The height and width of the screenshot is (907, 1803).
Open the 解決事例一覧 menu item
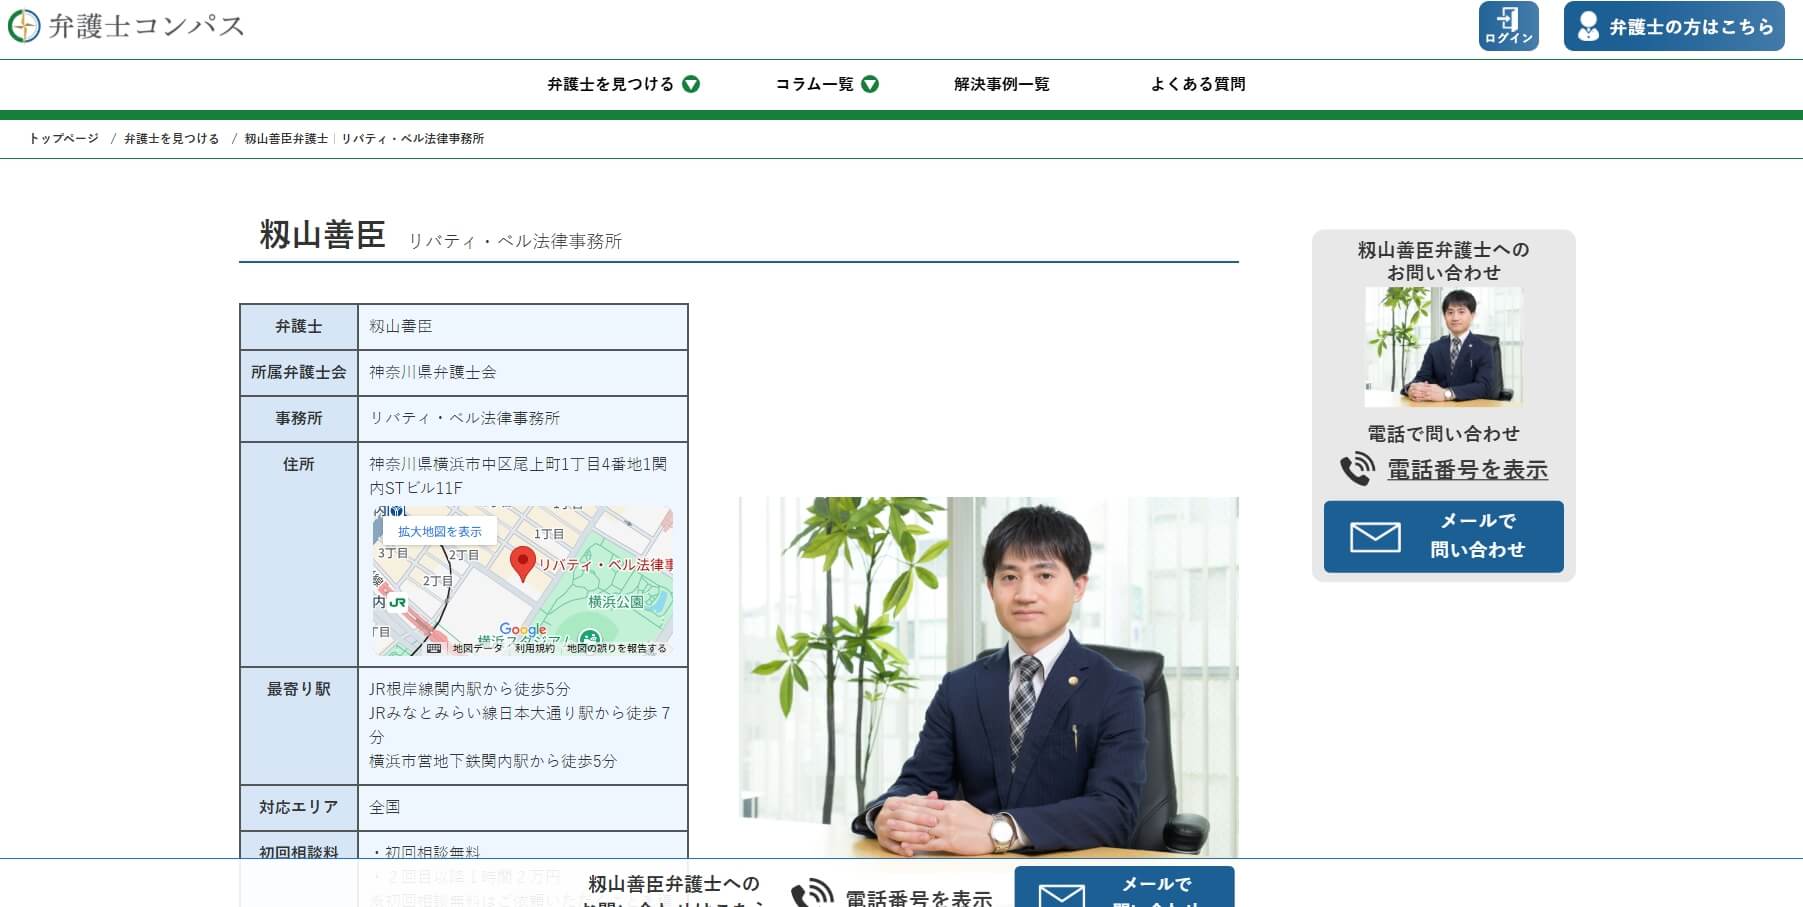pyautogui.click(x=1001, y=84)
